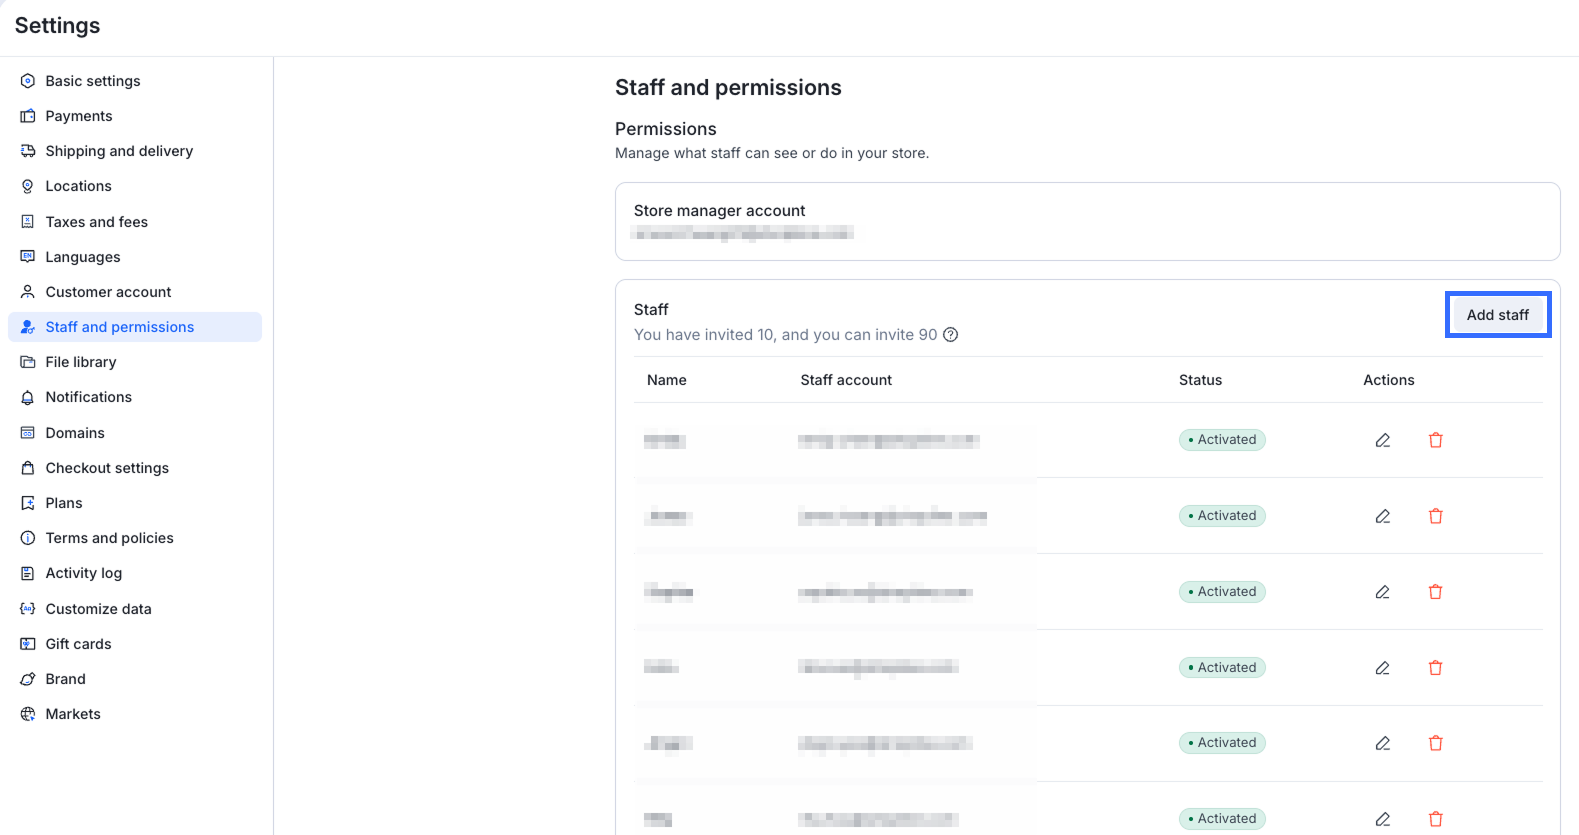This screenshot has width=1579, height=835.
Task: Click the Payments sidebar icon
Action: [28, 116]
